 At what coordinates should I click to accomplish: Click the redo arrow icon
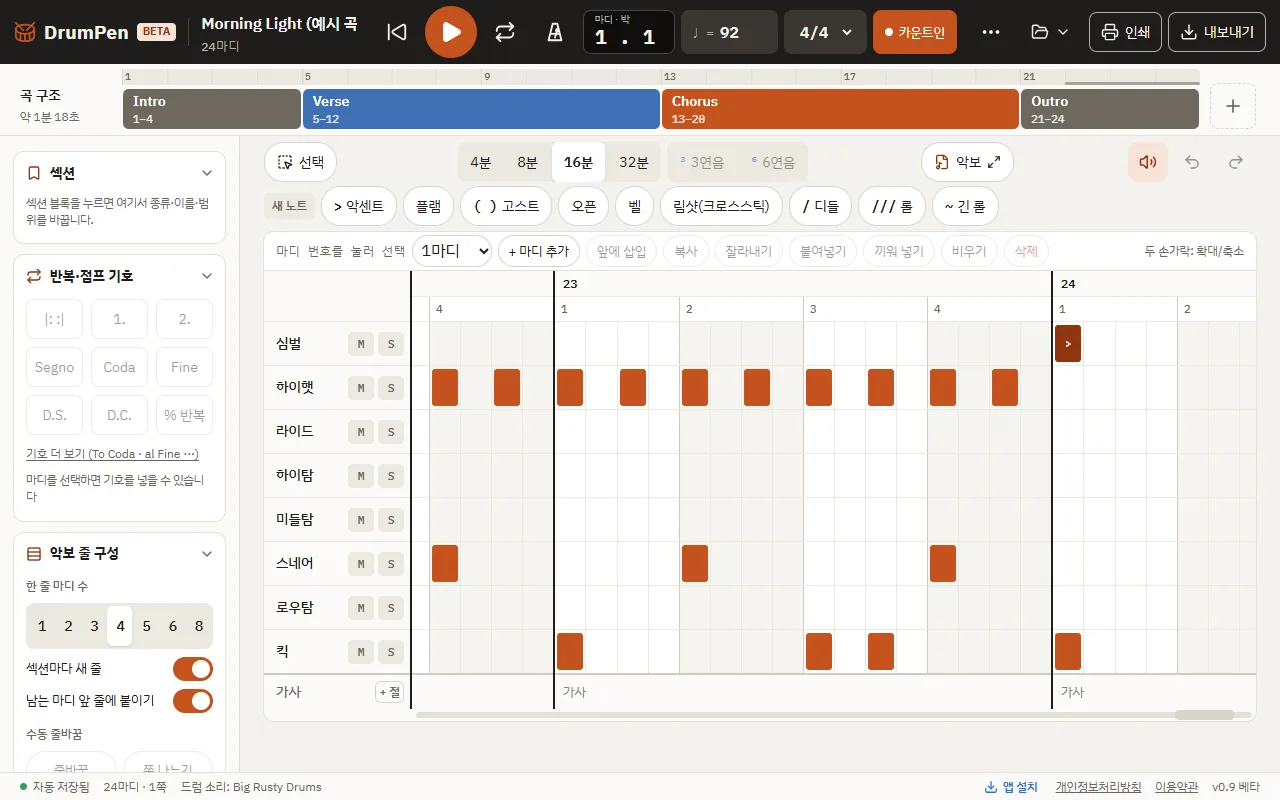click(1236, 162)
